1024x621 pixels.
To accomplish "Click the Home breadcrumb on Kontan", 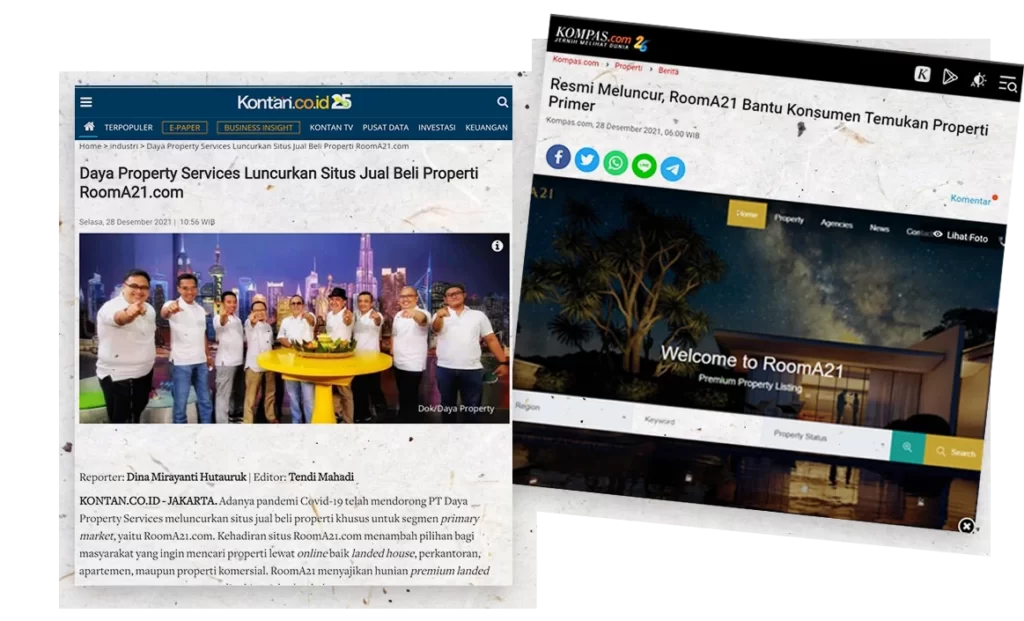I will (x=90, y=146).
